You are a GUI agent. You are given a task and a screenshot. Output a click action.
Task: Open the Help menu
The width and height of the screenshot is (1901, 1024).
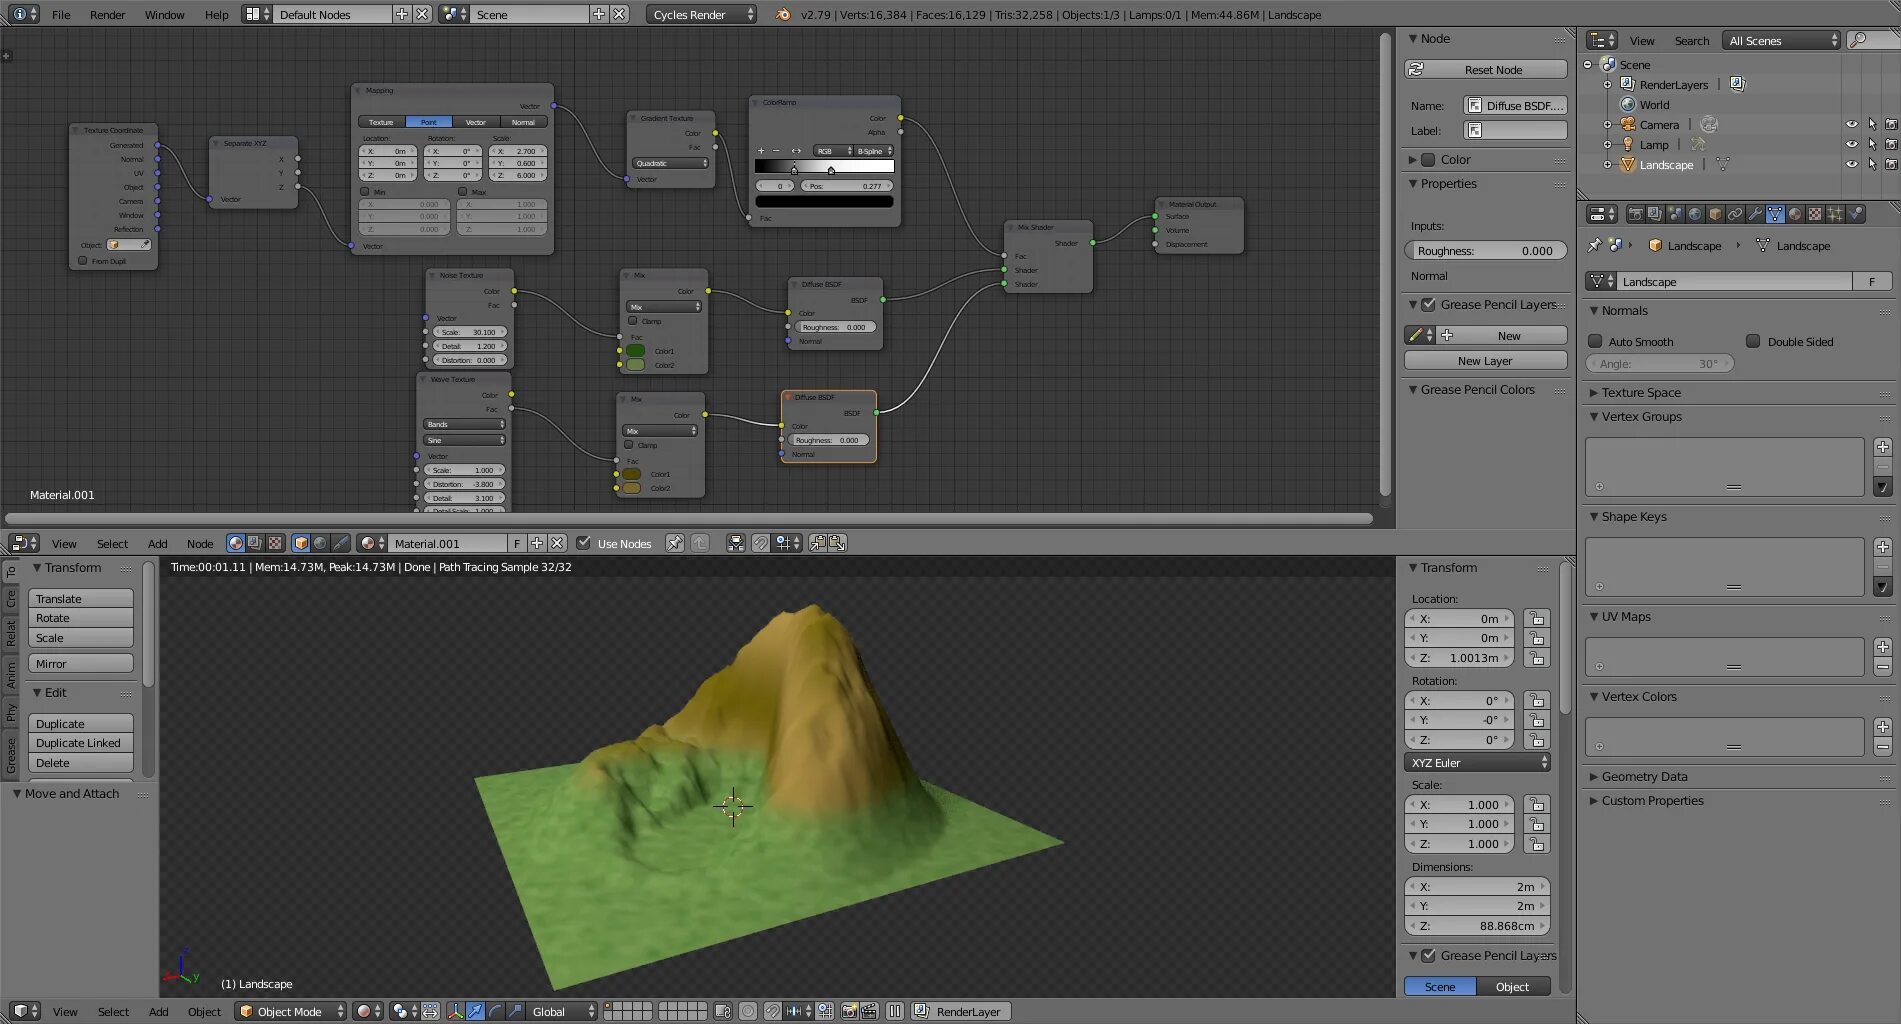coord(216,15)
